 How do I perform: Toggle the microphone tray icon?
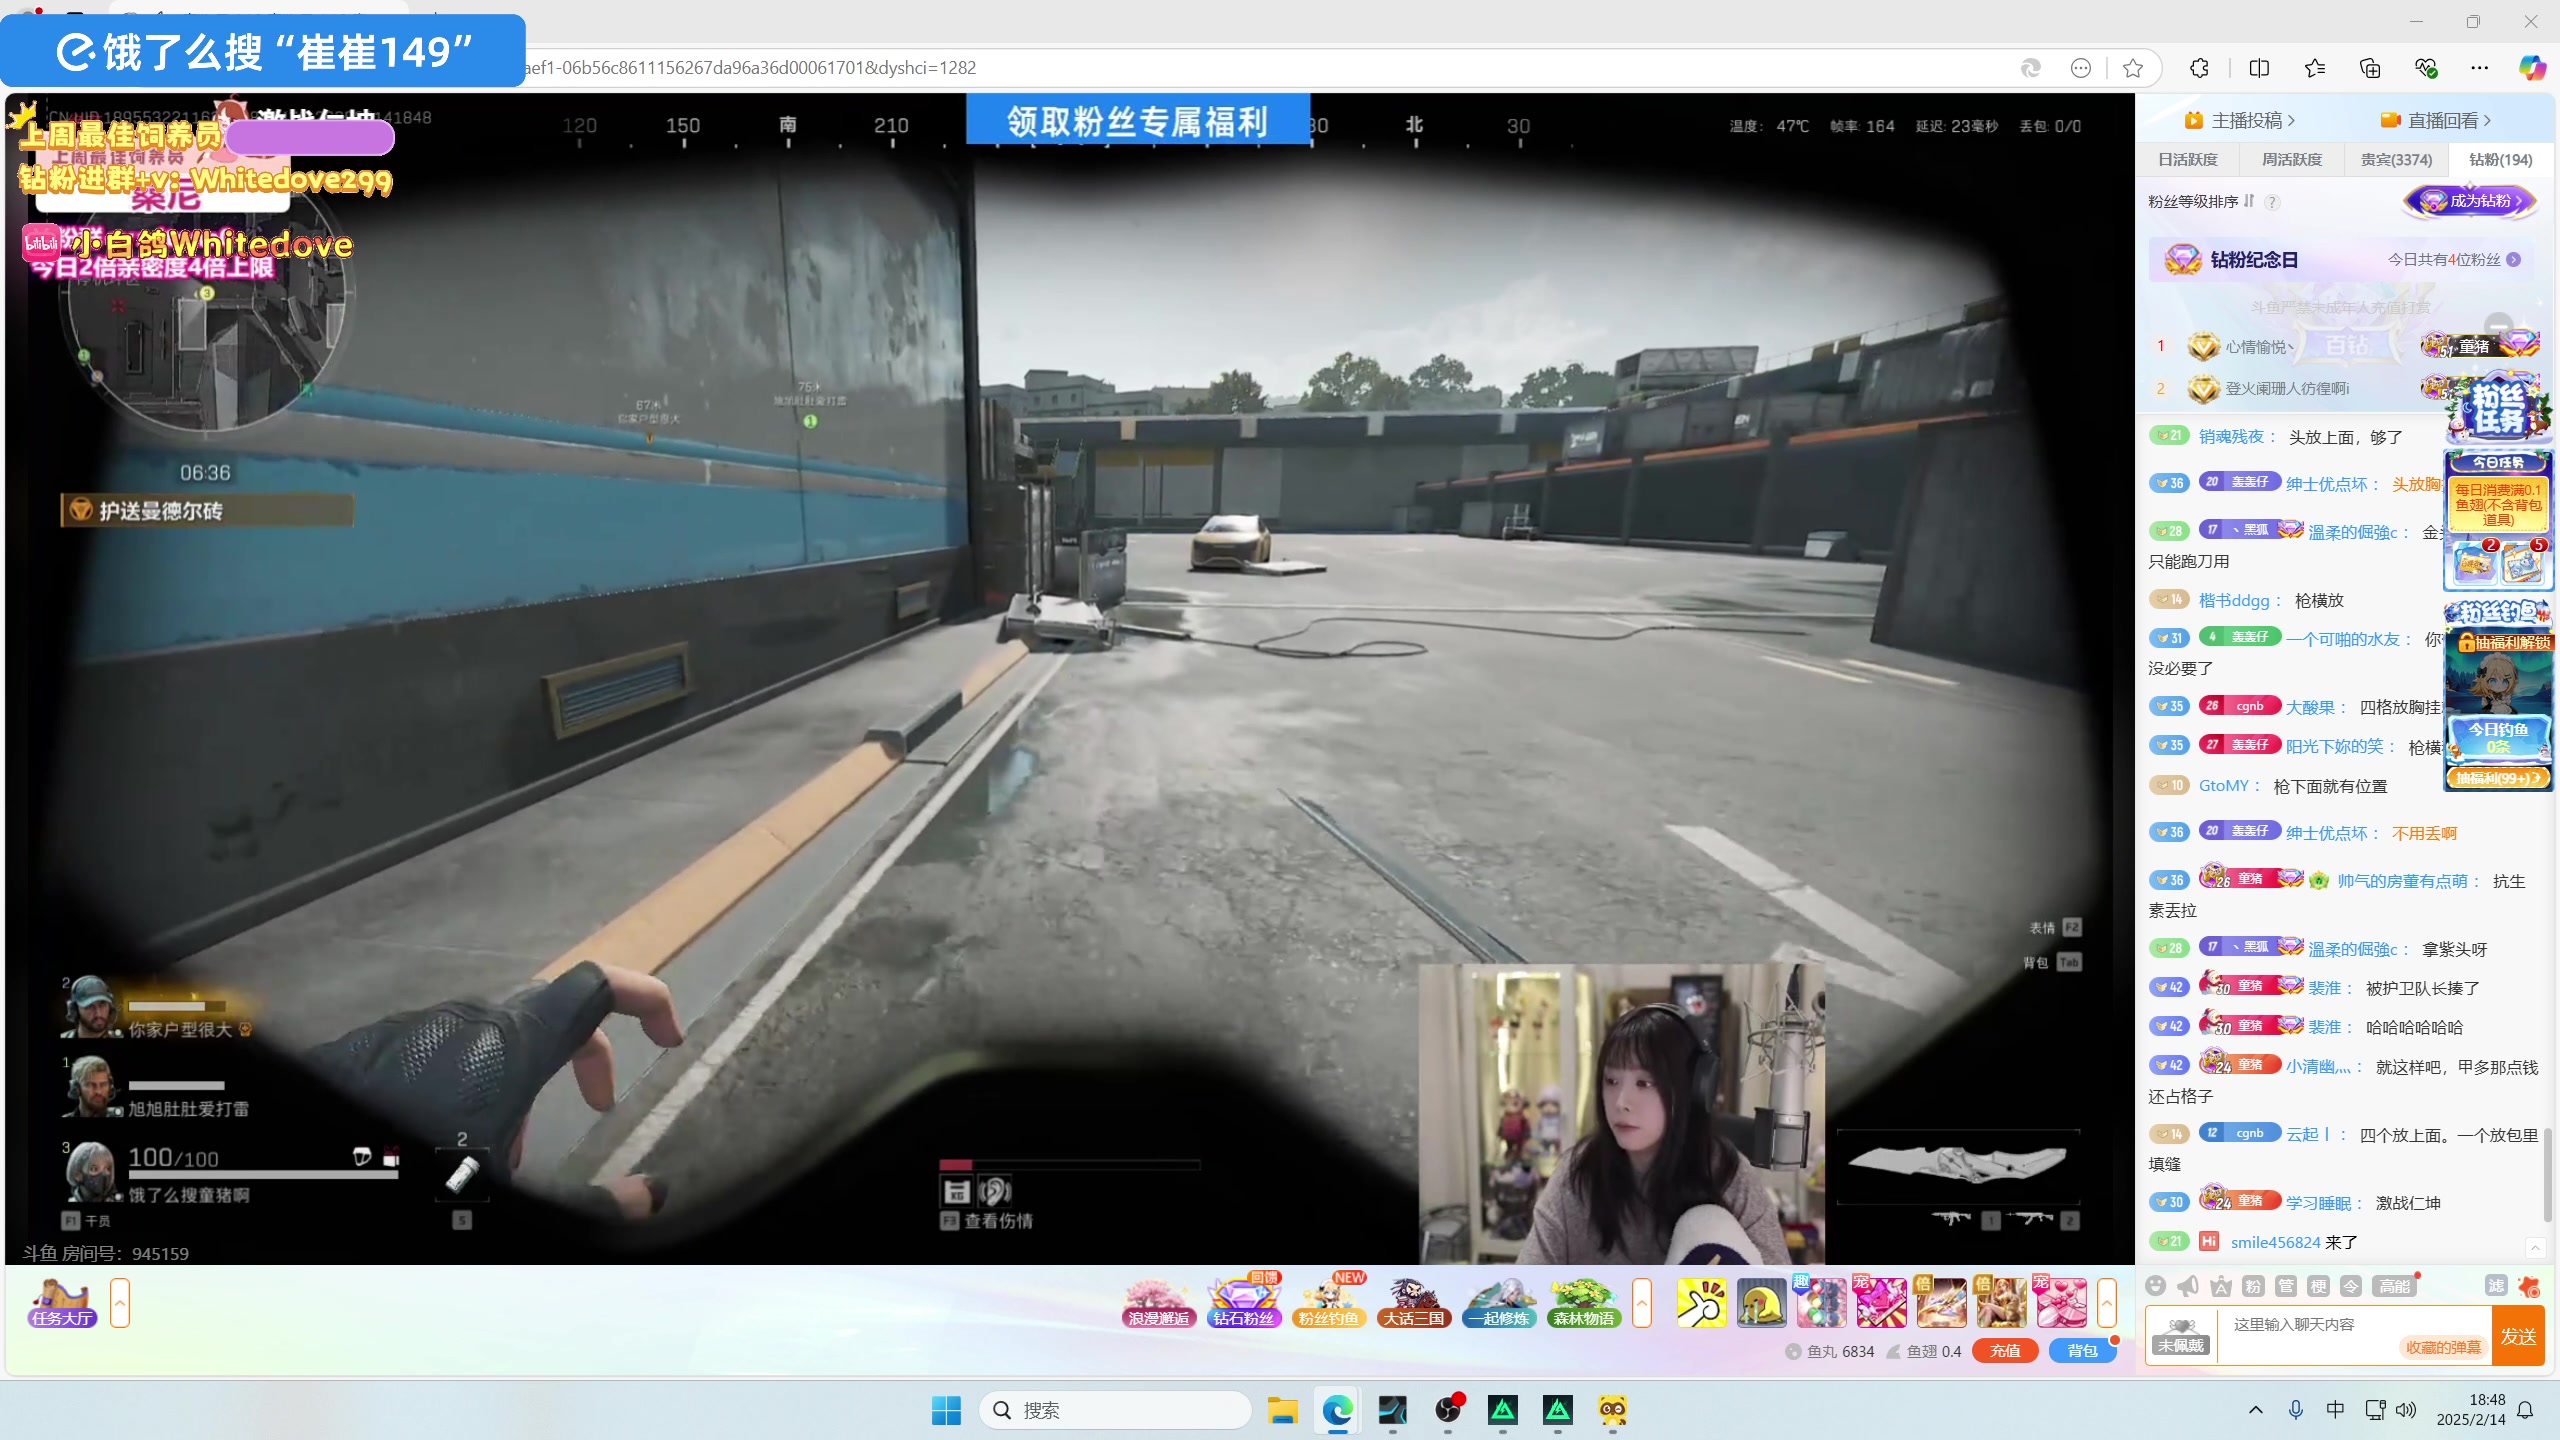(2295, 1410)
